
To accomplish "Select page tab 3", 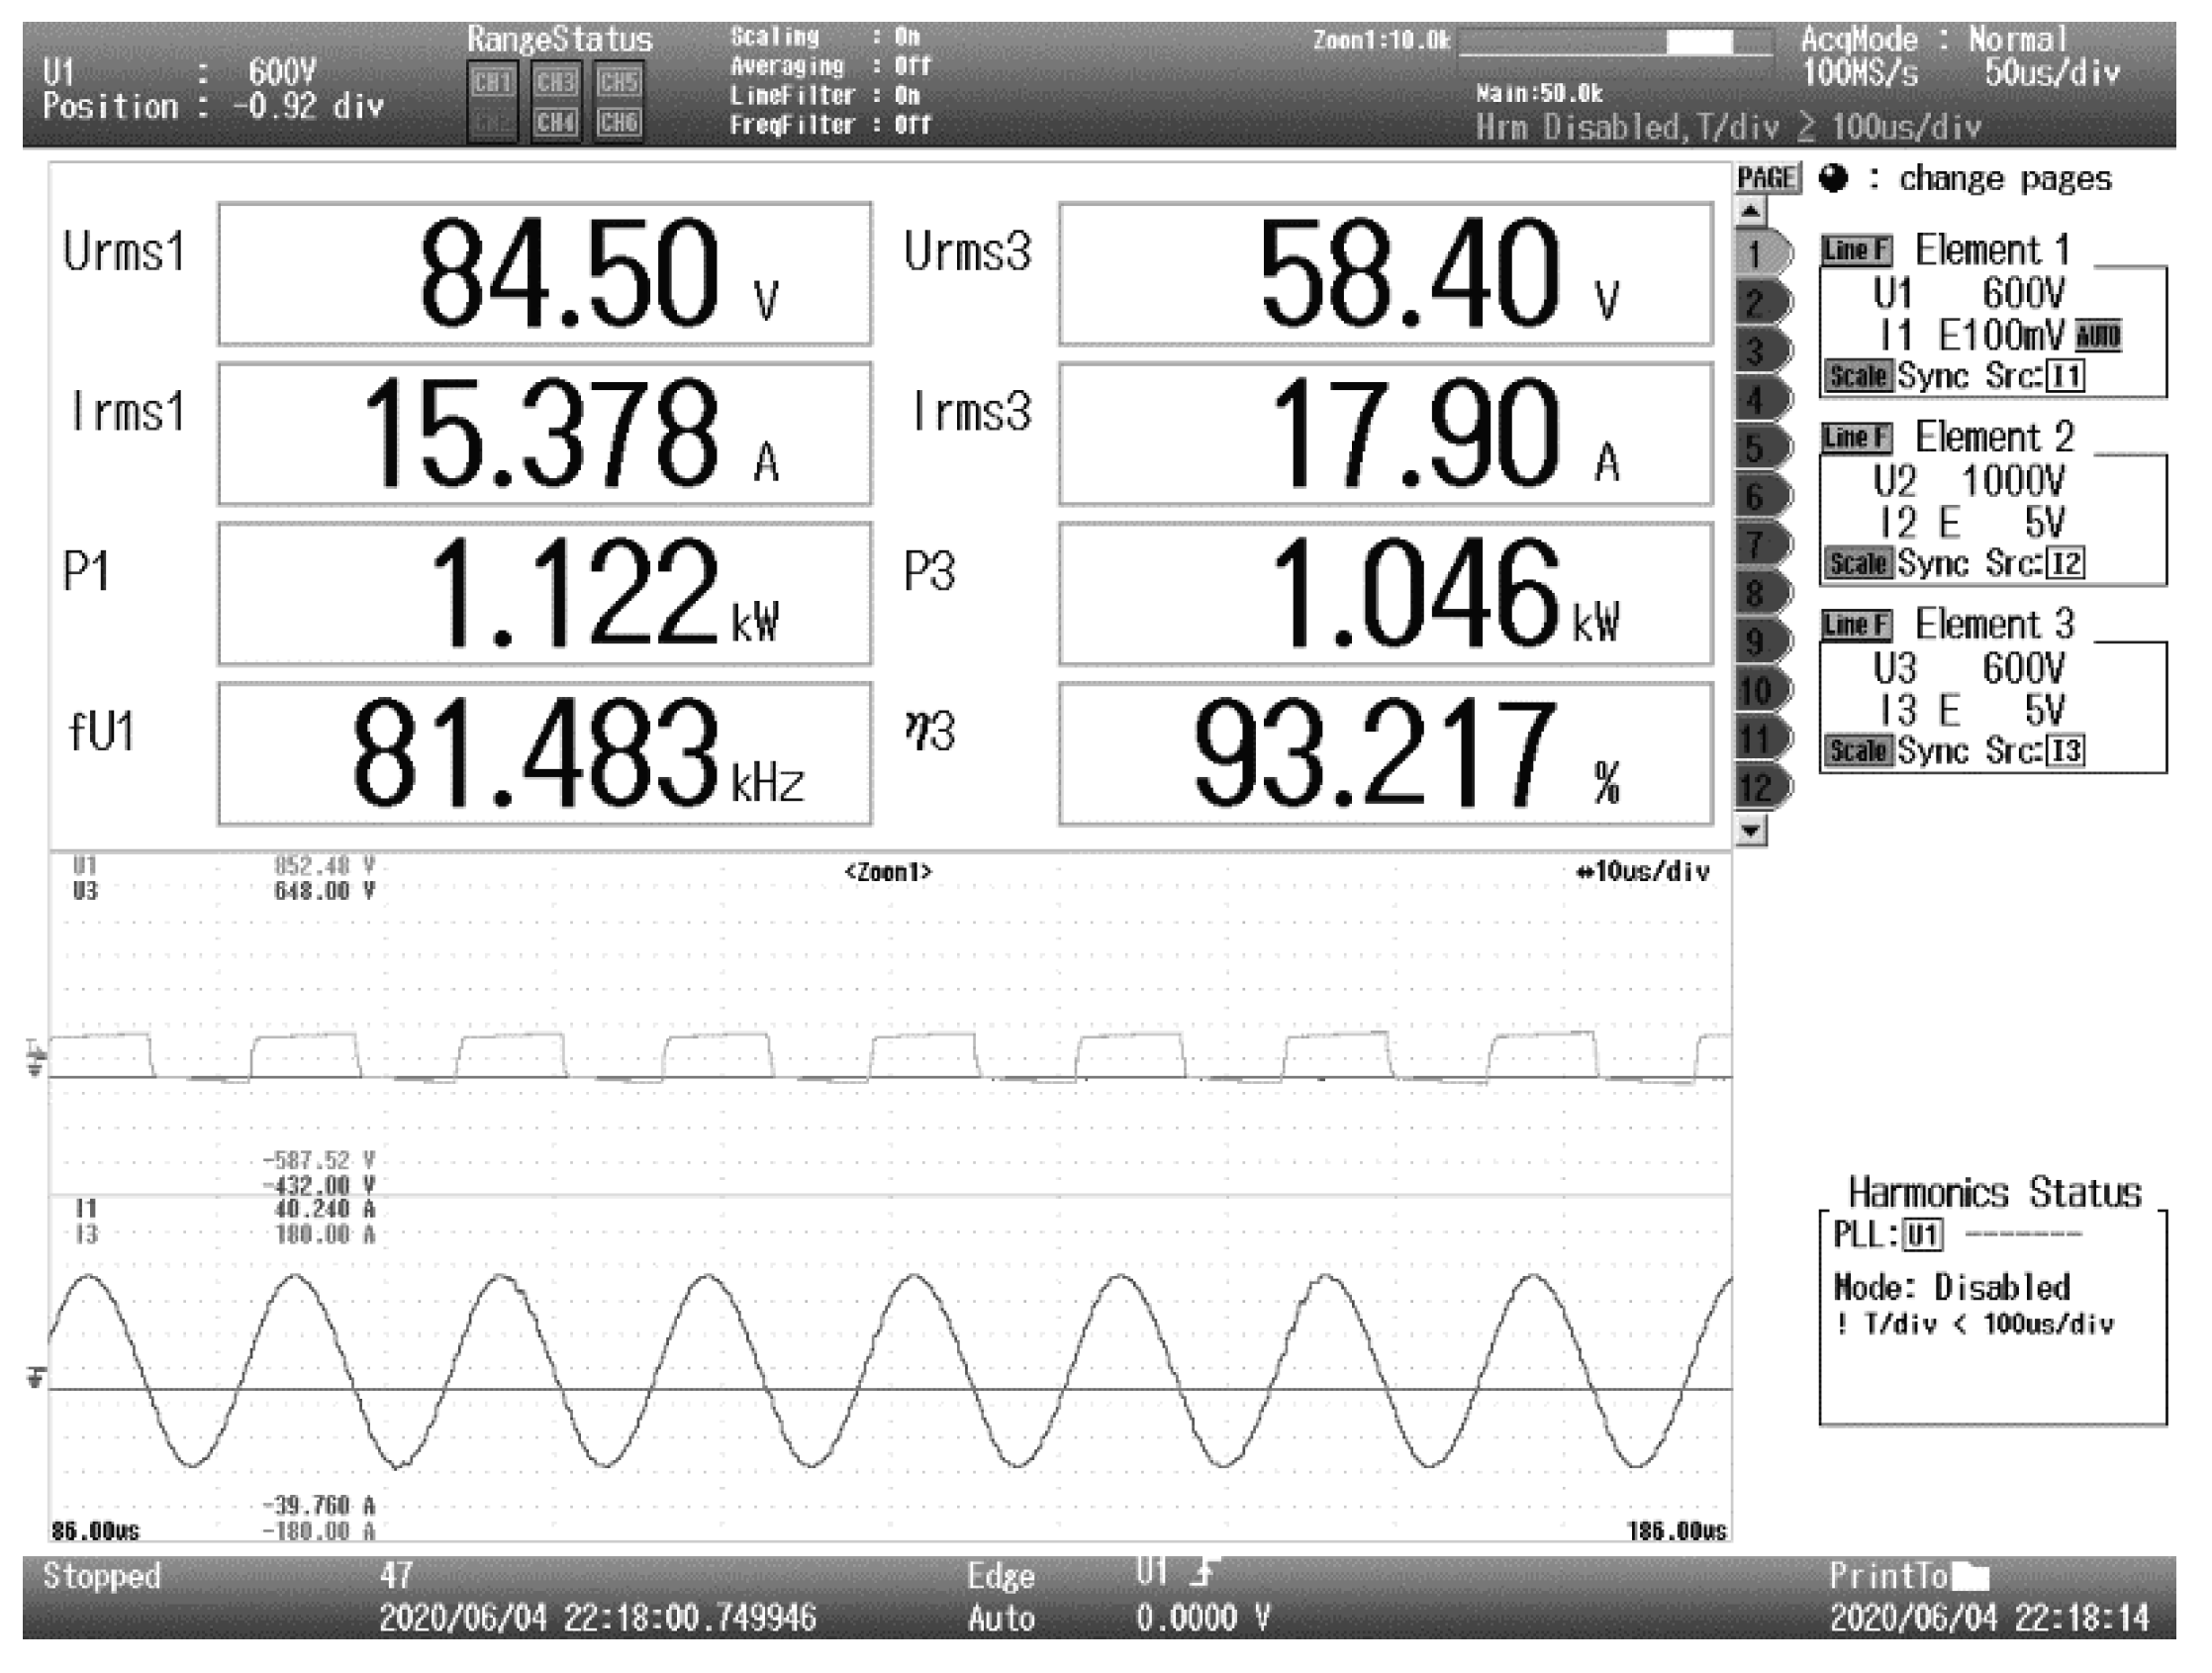I will point(1764,352).
